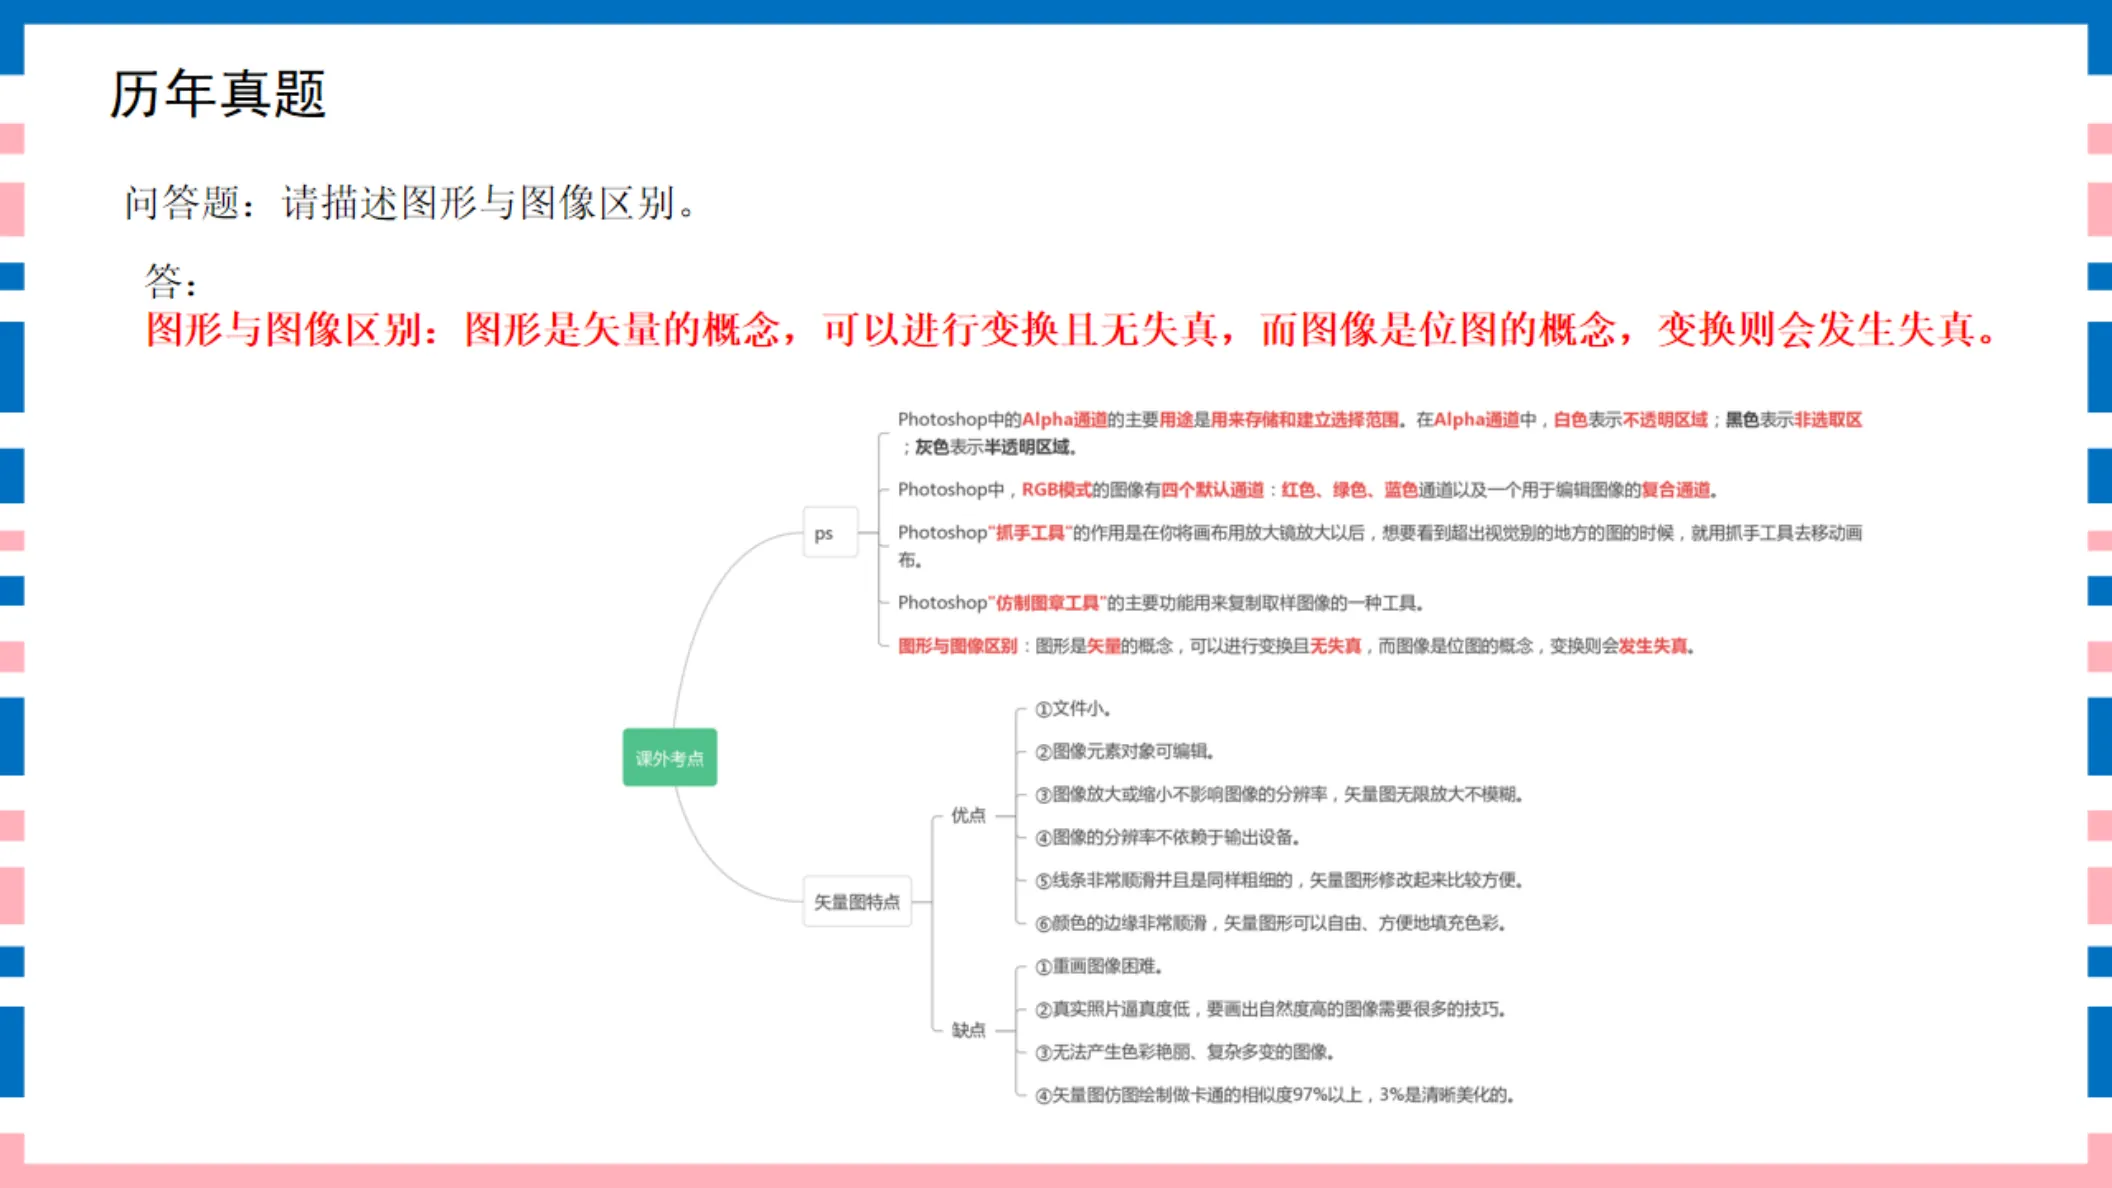
Task: Click the 灰色表示半透明区域 line
Action: coord(990,447)
